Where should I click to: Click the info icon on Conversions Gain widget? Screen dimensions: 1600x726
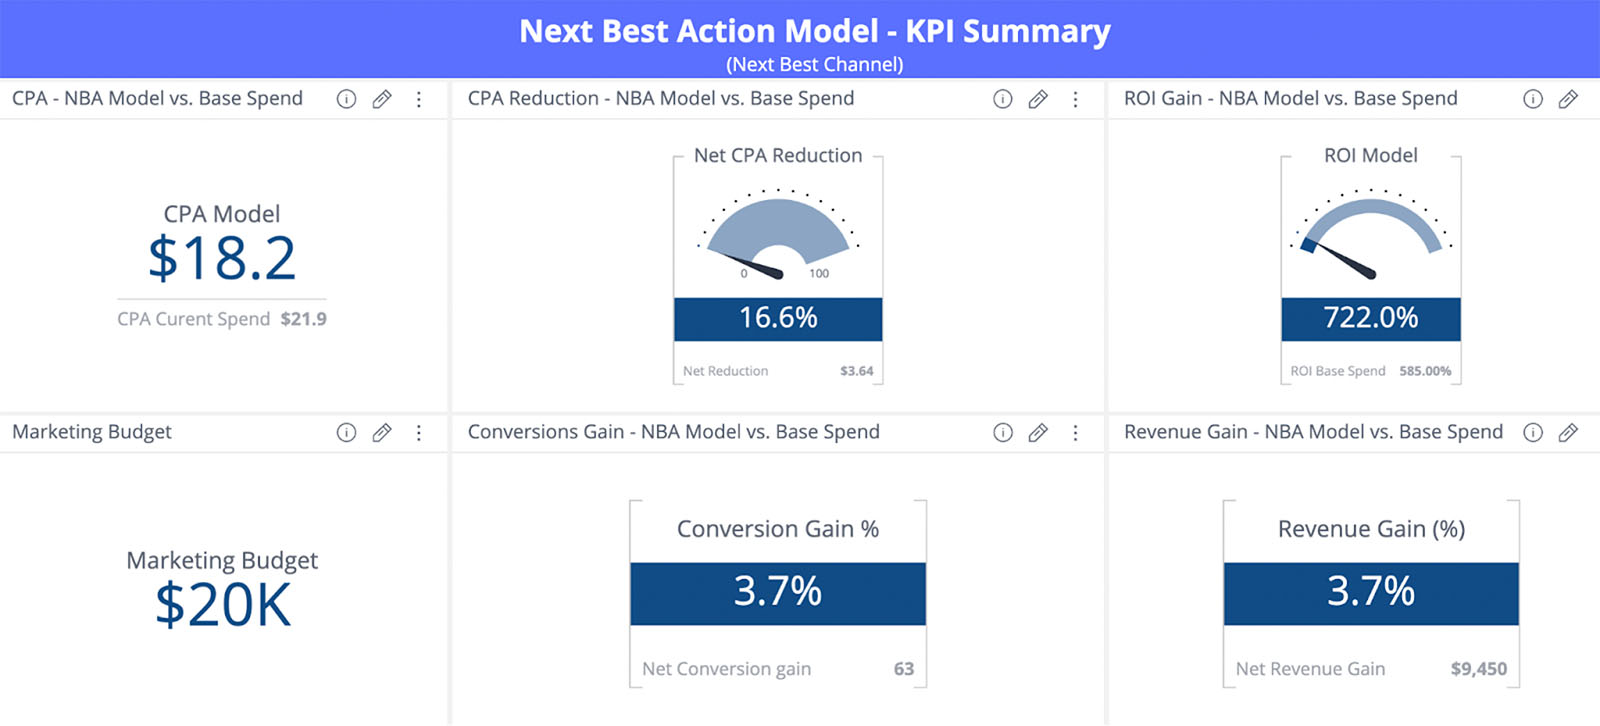click(1003, 433)
